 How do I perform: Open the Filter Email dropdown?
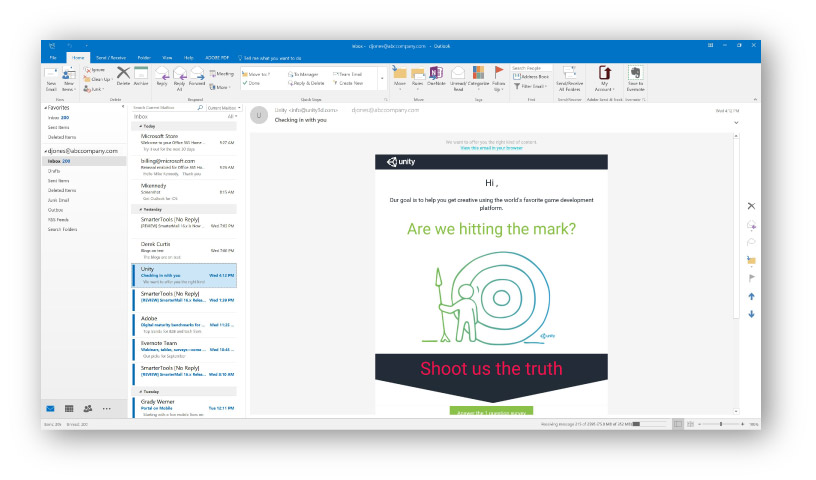point(530,86)
